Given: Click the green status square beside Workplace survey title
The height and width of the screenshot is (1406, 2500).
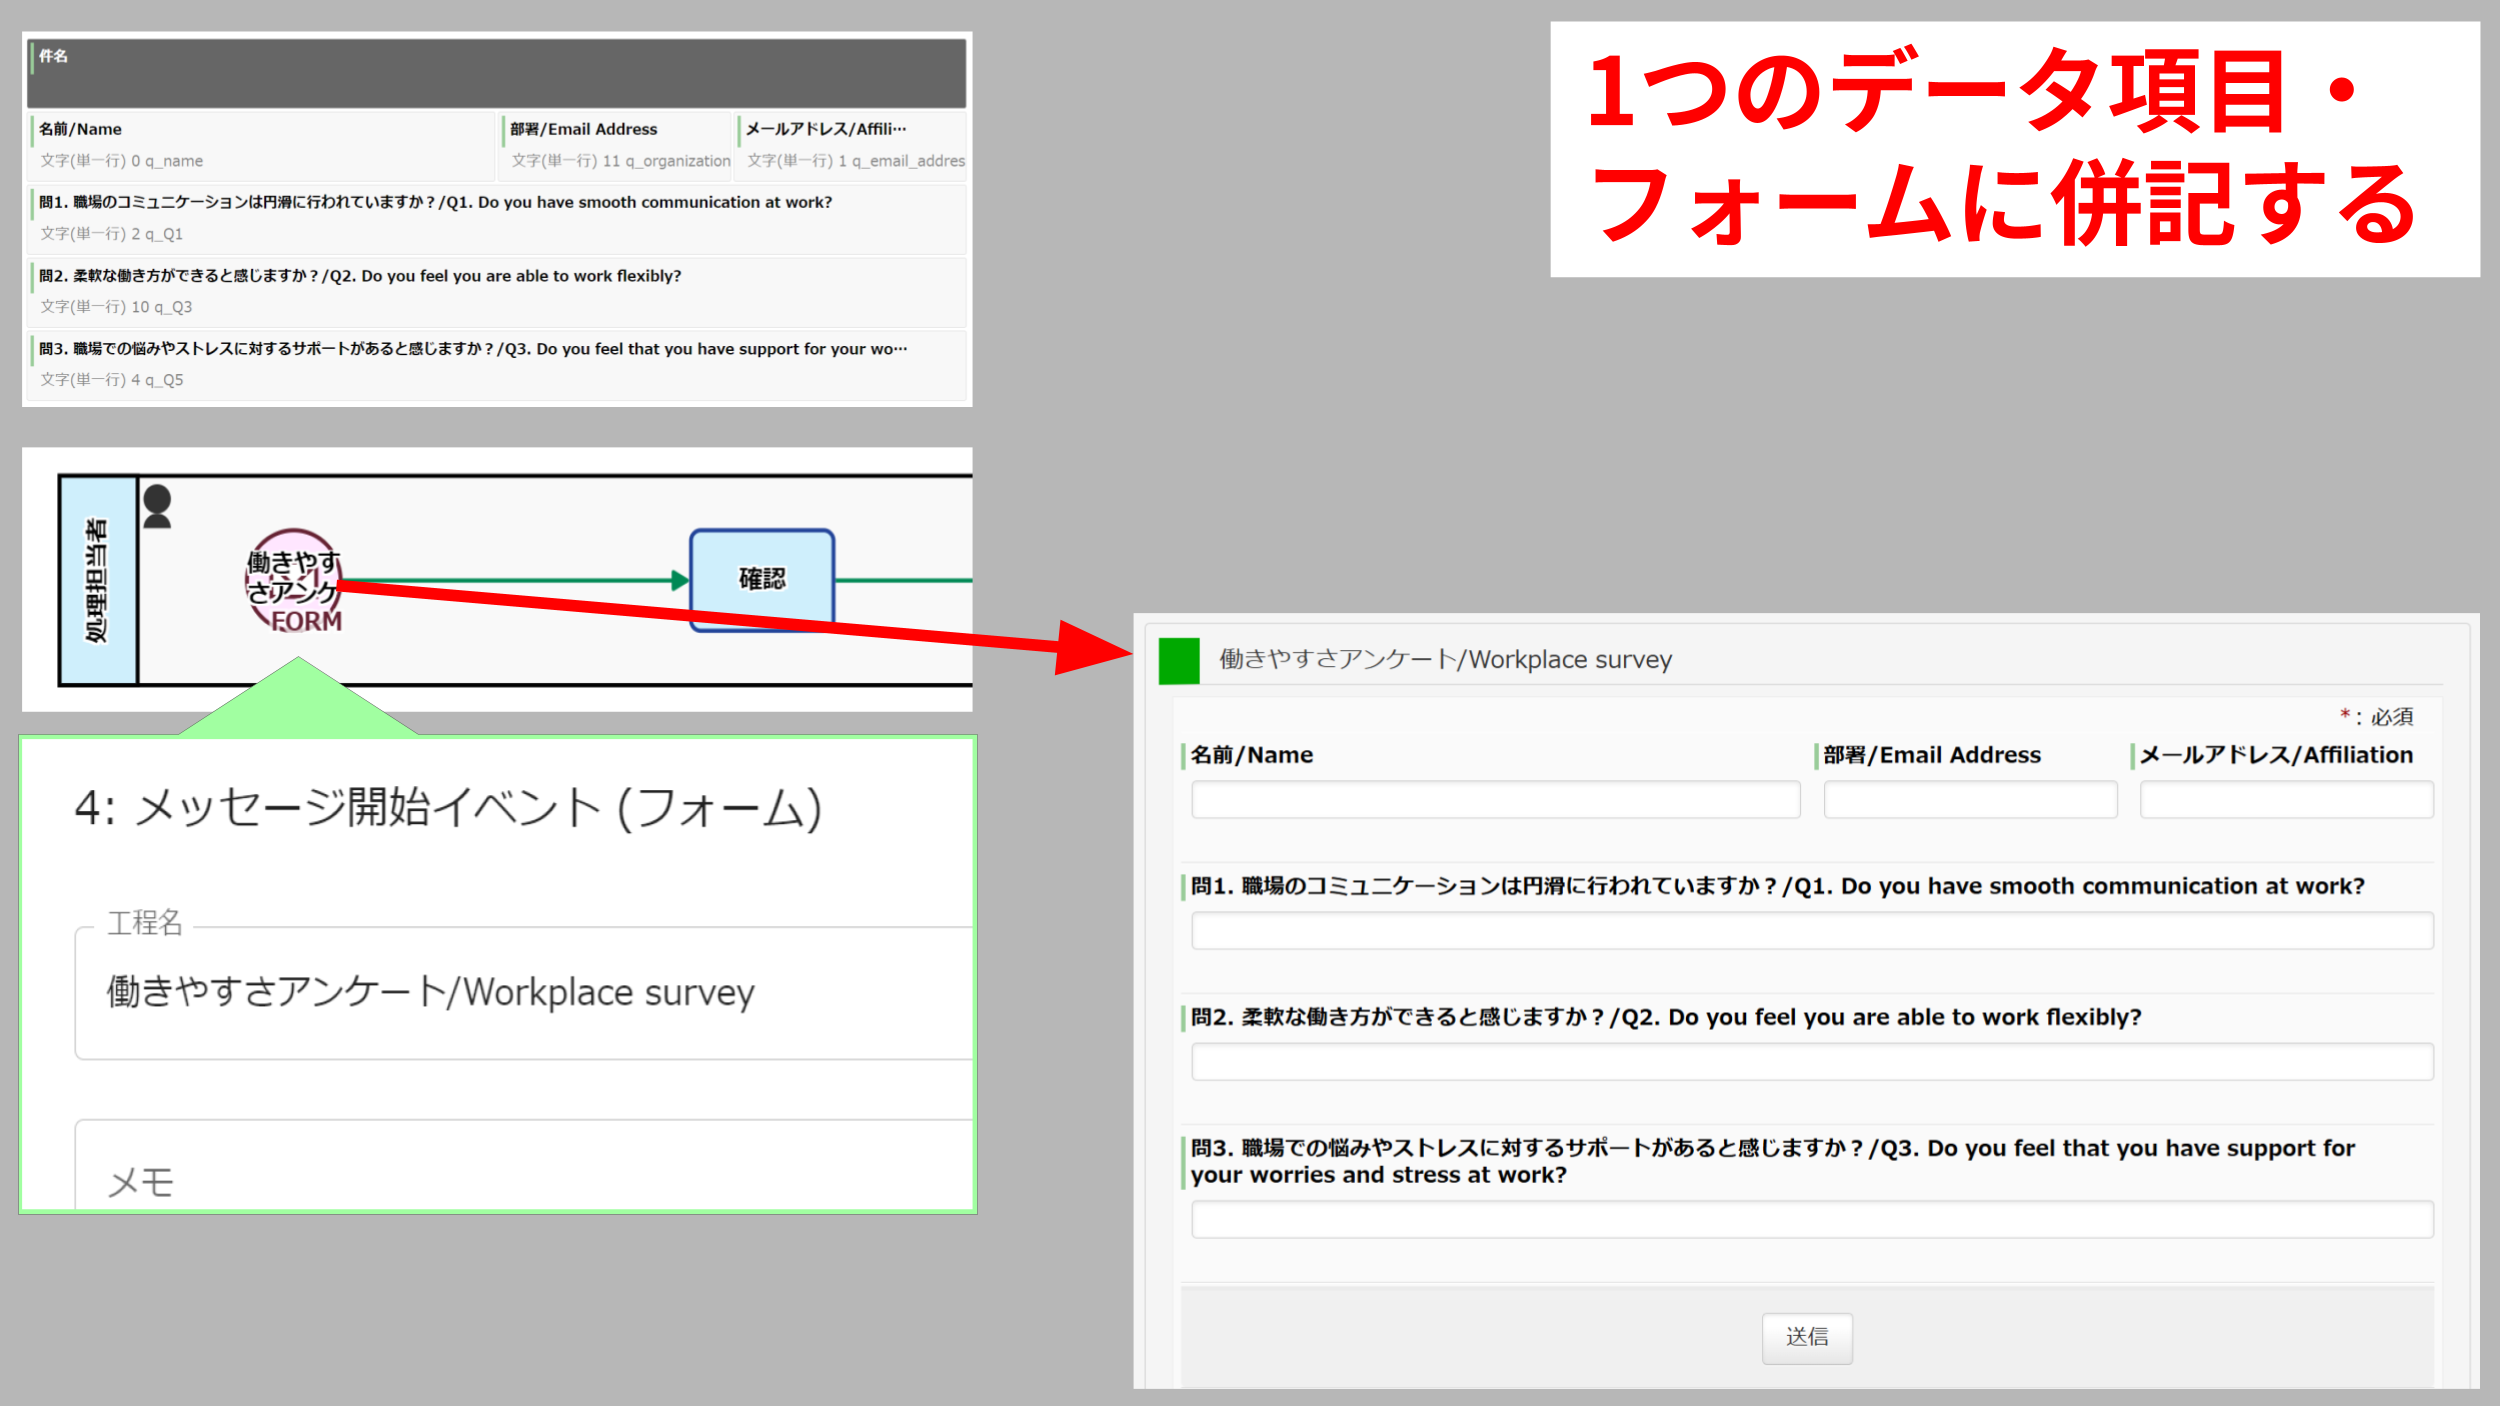Looking at the screenshot, I should pyautogui.click(x=1178, y=659).
